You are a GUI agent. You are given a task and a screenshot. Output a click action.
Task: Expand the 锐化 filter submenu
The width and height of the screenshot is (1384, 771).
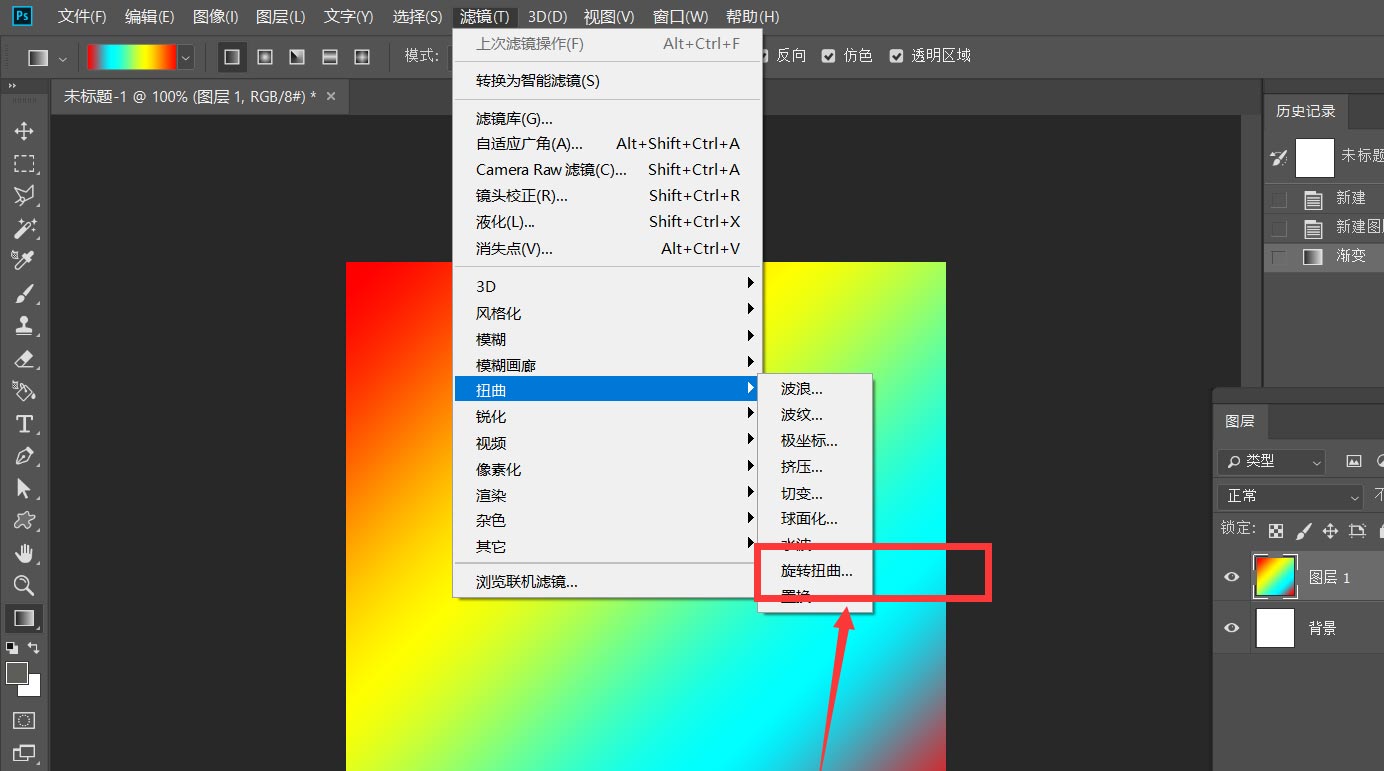tap(608, 416)
